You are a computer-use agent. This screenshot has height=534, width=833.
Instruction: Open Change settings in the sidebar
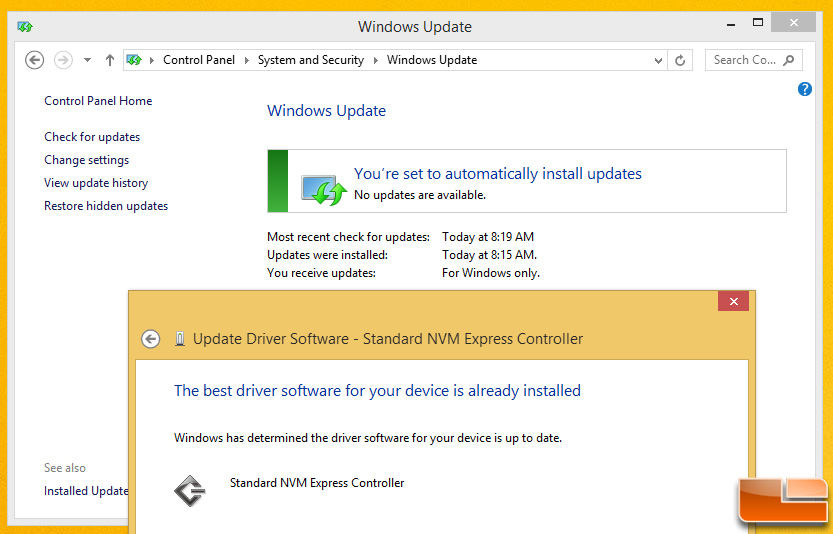(86, 160)
